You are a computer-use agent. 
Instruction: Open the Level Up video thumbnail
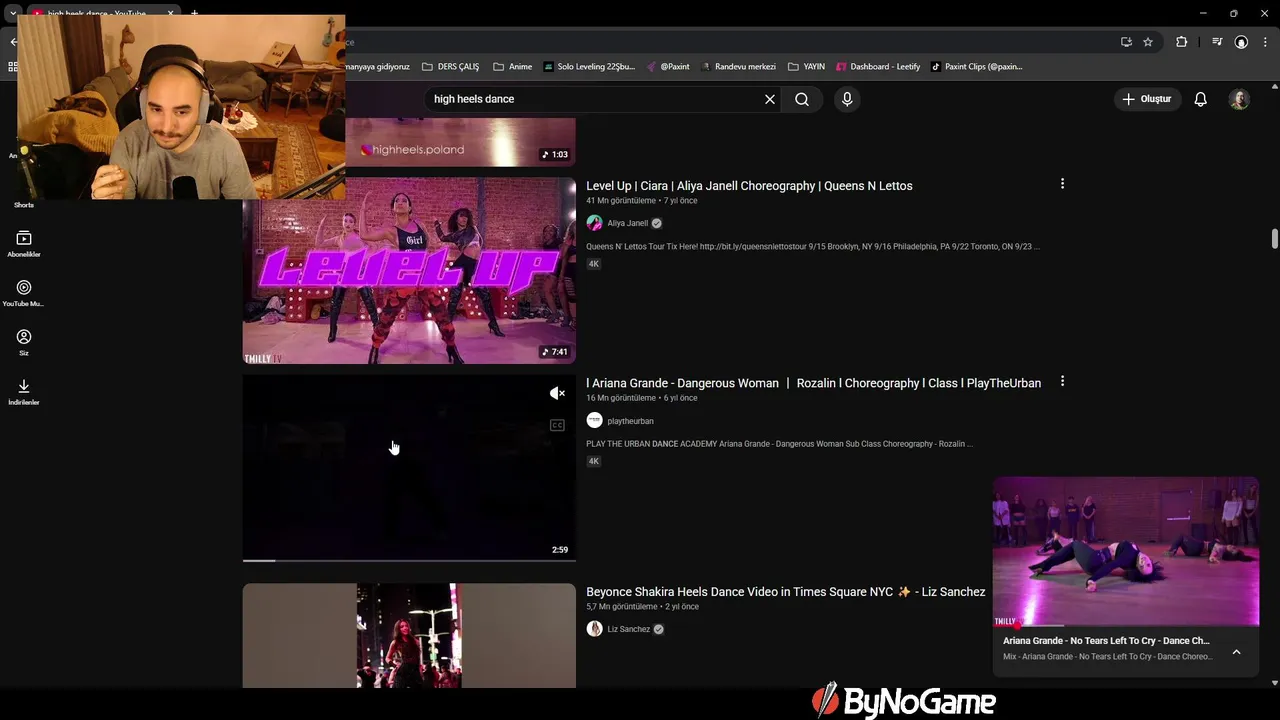pyautogui.click(x=409, y=270)
